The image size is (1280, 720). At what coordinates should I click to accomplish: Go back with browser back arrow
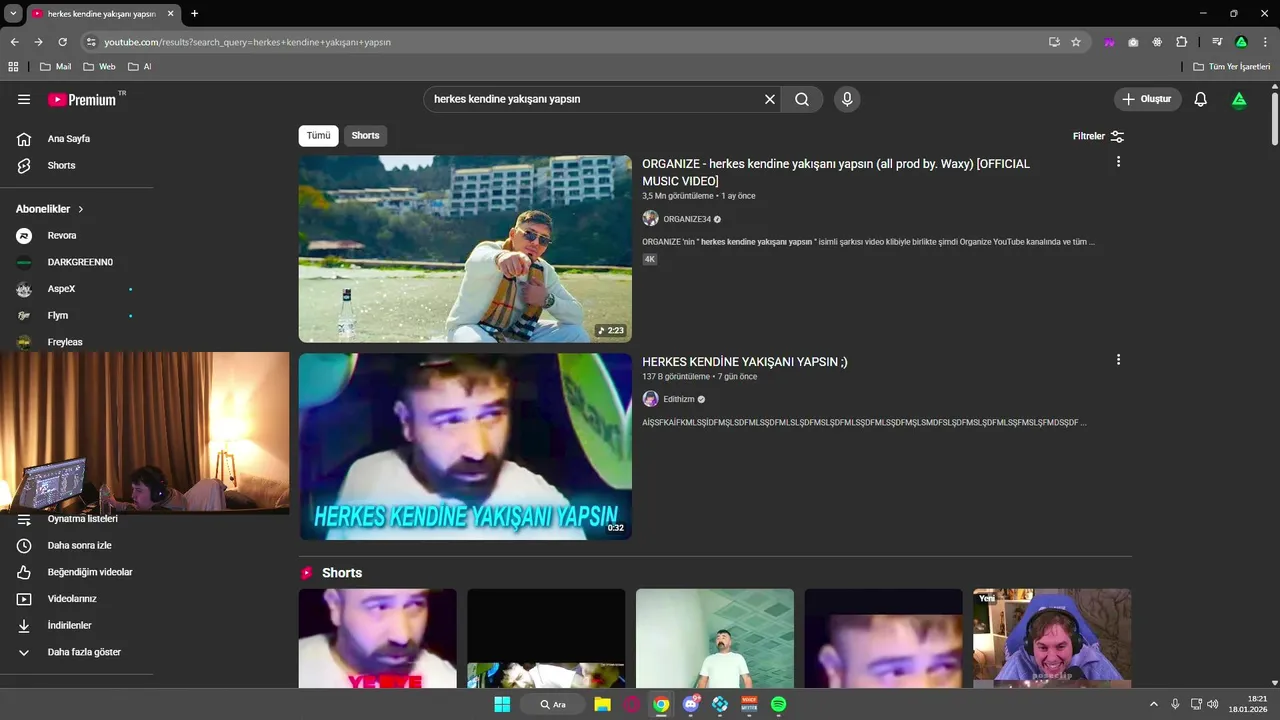click(14, 42)
